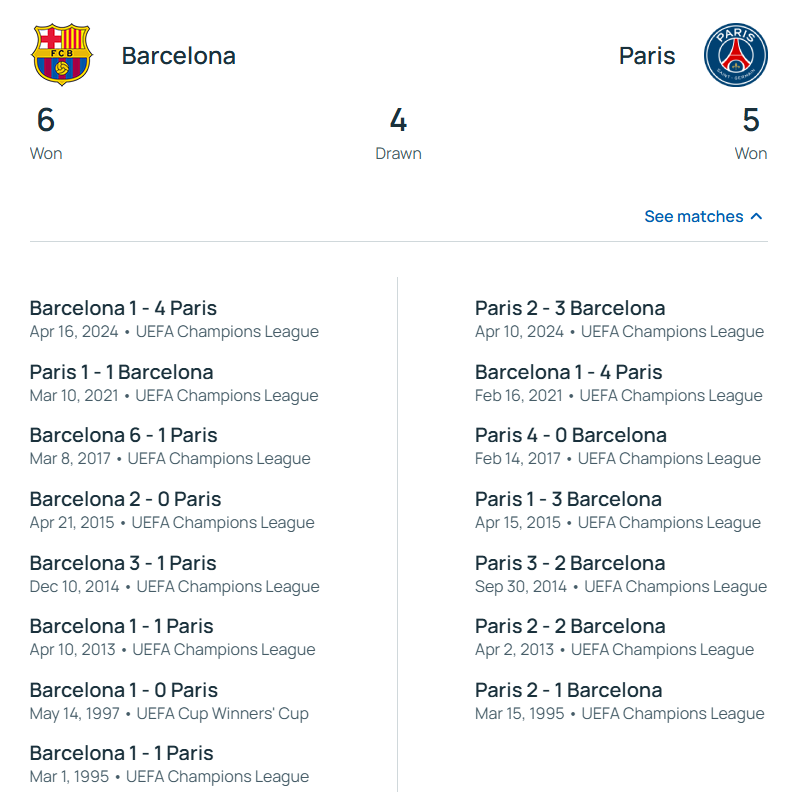Select the Paris 3 - 2 Barcelona match
The height and width of the screenshot is (792, 791).
point(570,563)
